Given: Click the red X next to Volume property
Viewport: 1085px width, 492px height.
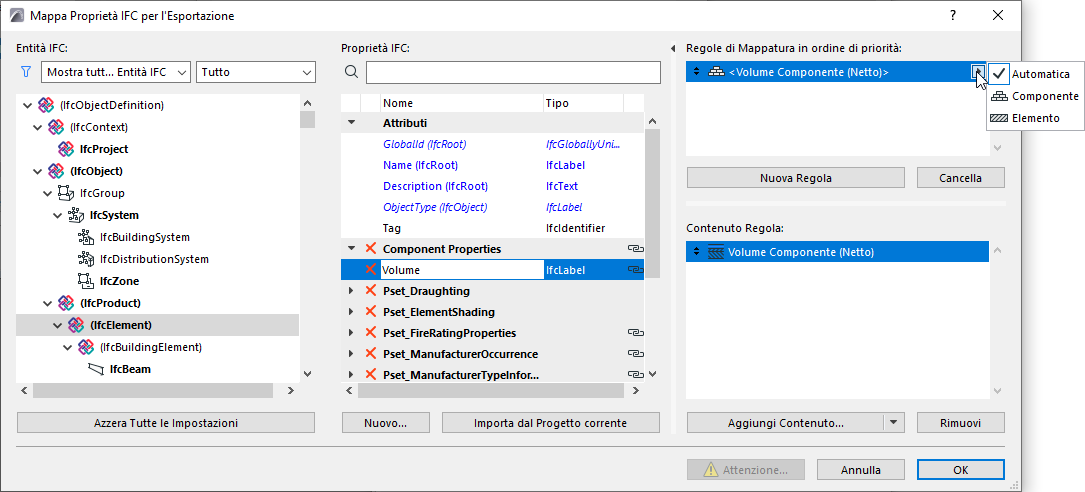Looking at the screenshot, I should coord(370,270).
